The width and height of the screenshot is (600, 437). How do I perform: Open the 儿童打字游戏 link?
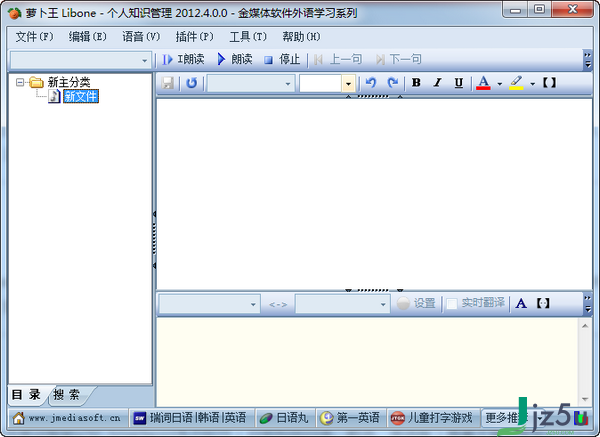[431, 418]
